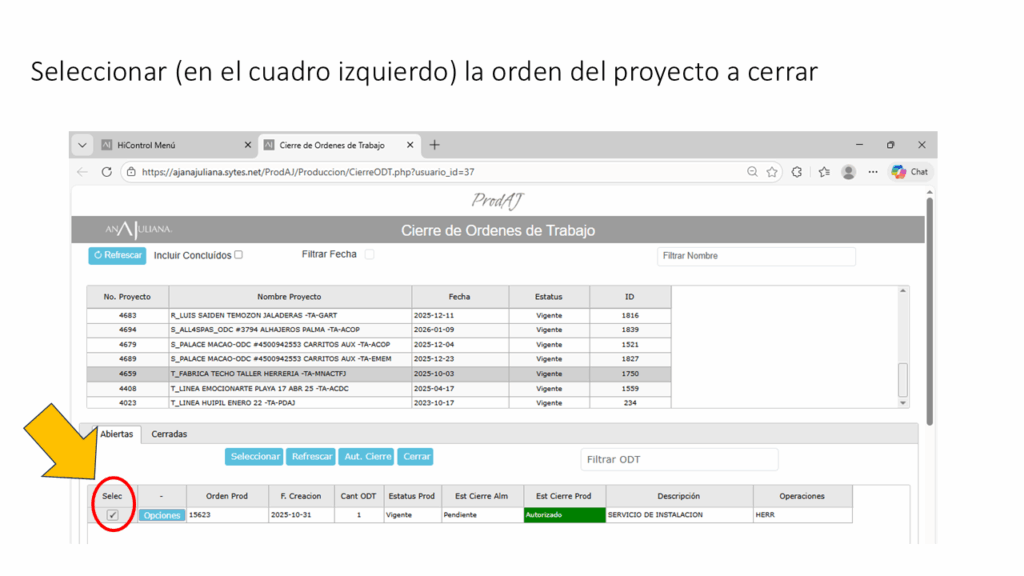The height and width of the screenshot is (576, 1024).
Task: Open a new browser tab with plus
Action: (434, 145)
